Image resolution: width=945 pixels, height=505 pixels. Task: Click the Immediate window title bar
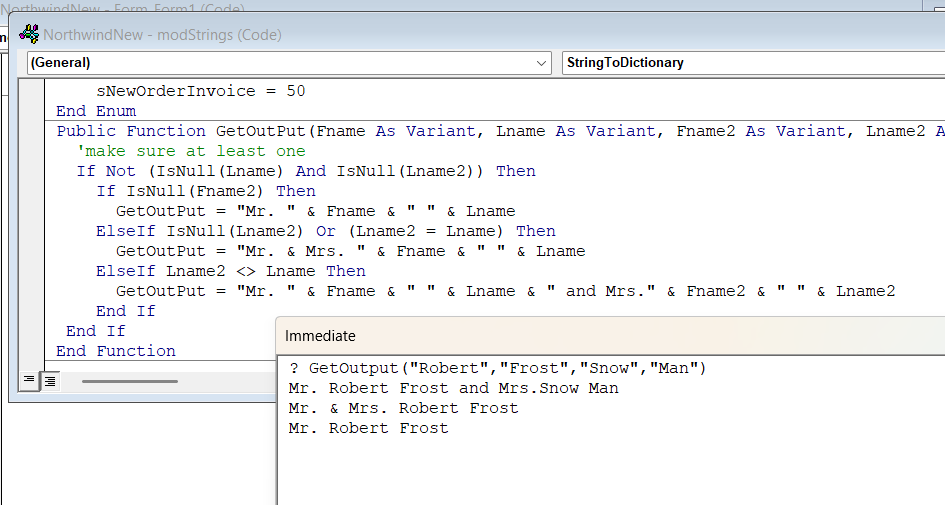point(610,336)
